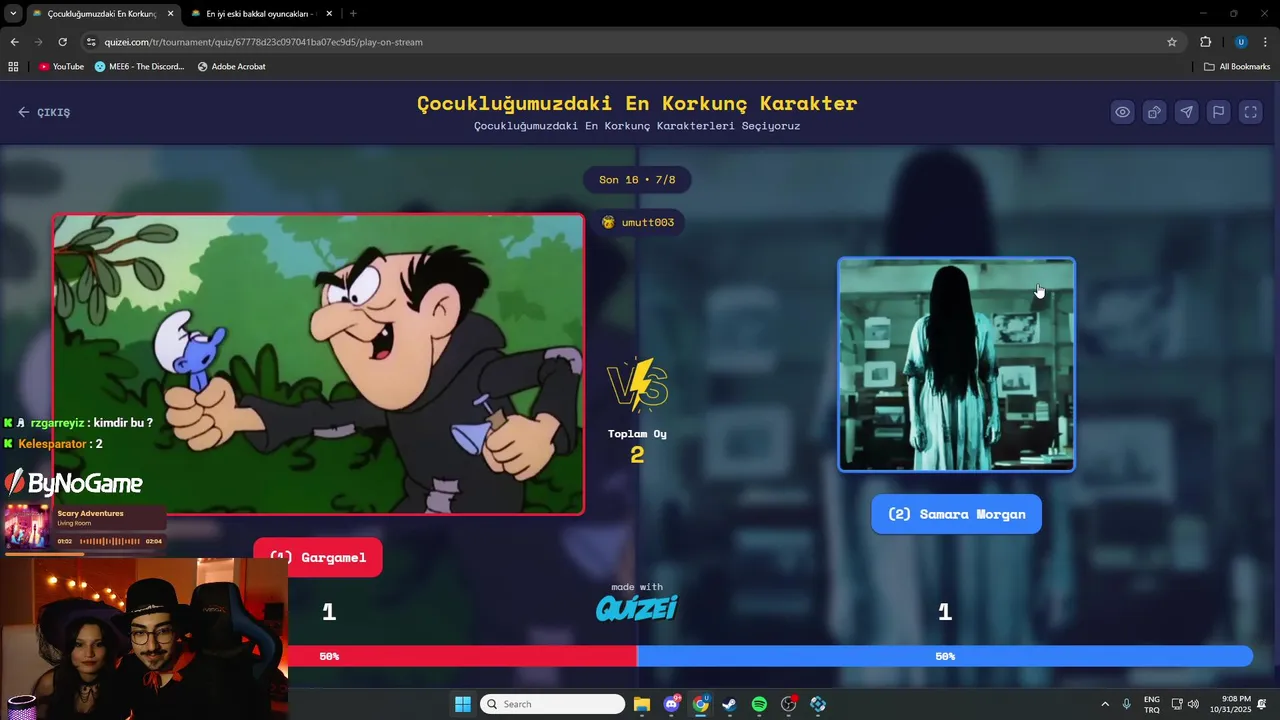The width and height of the screenshot is (1280, 720).
Task: Click the address bar URL field
Action: 630,42
